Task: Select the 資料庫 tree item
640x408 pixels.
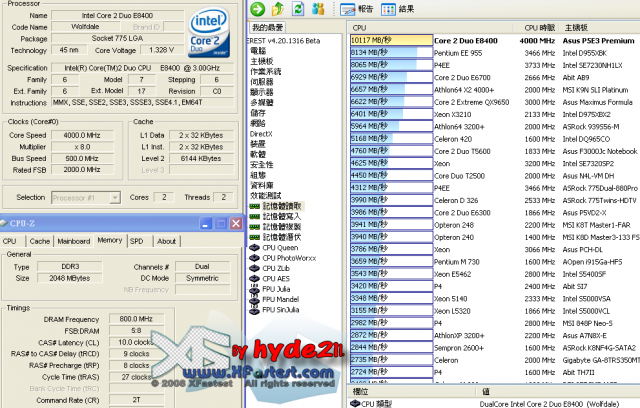Action: (262, 185)
